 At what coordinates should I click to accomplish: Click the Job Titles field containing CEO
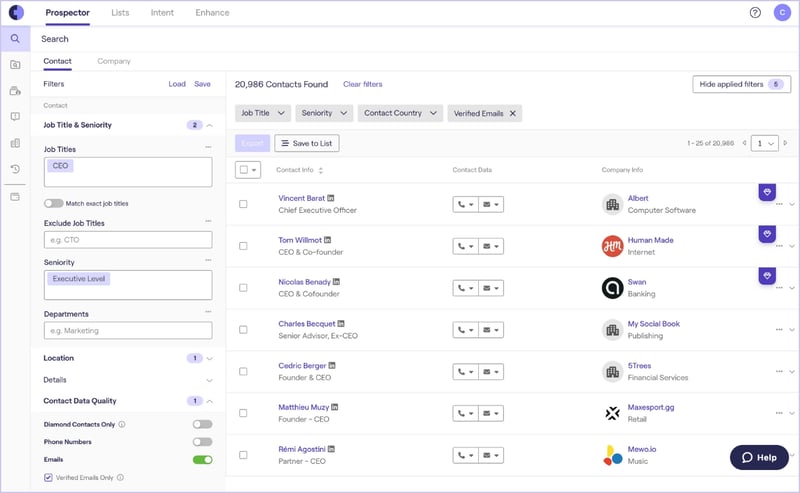128,172
